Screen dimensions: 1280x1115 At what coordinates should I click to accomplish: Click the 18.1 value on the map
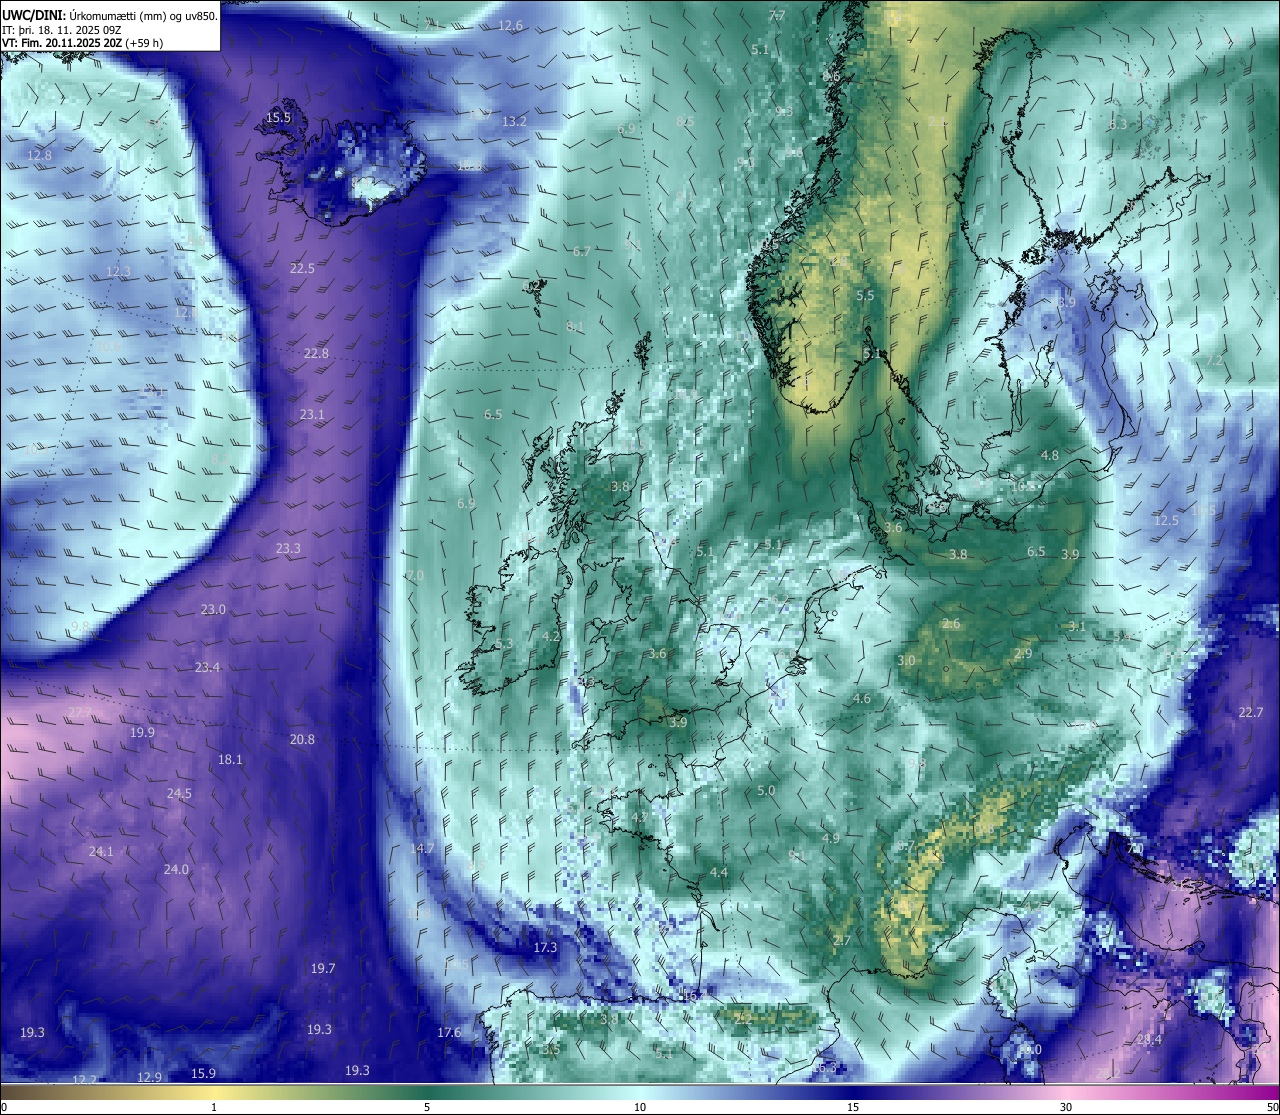tap(230, 759)
